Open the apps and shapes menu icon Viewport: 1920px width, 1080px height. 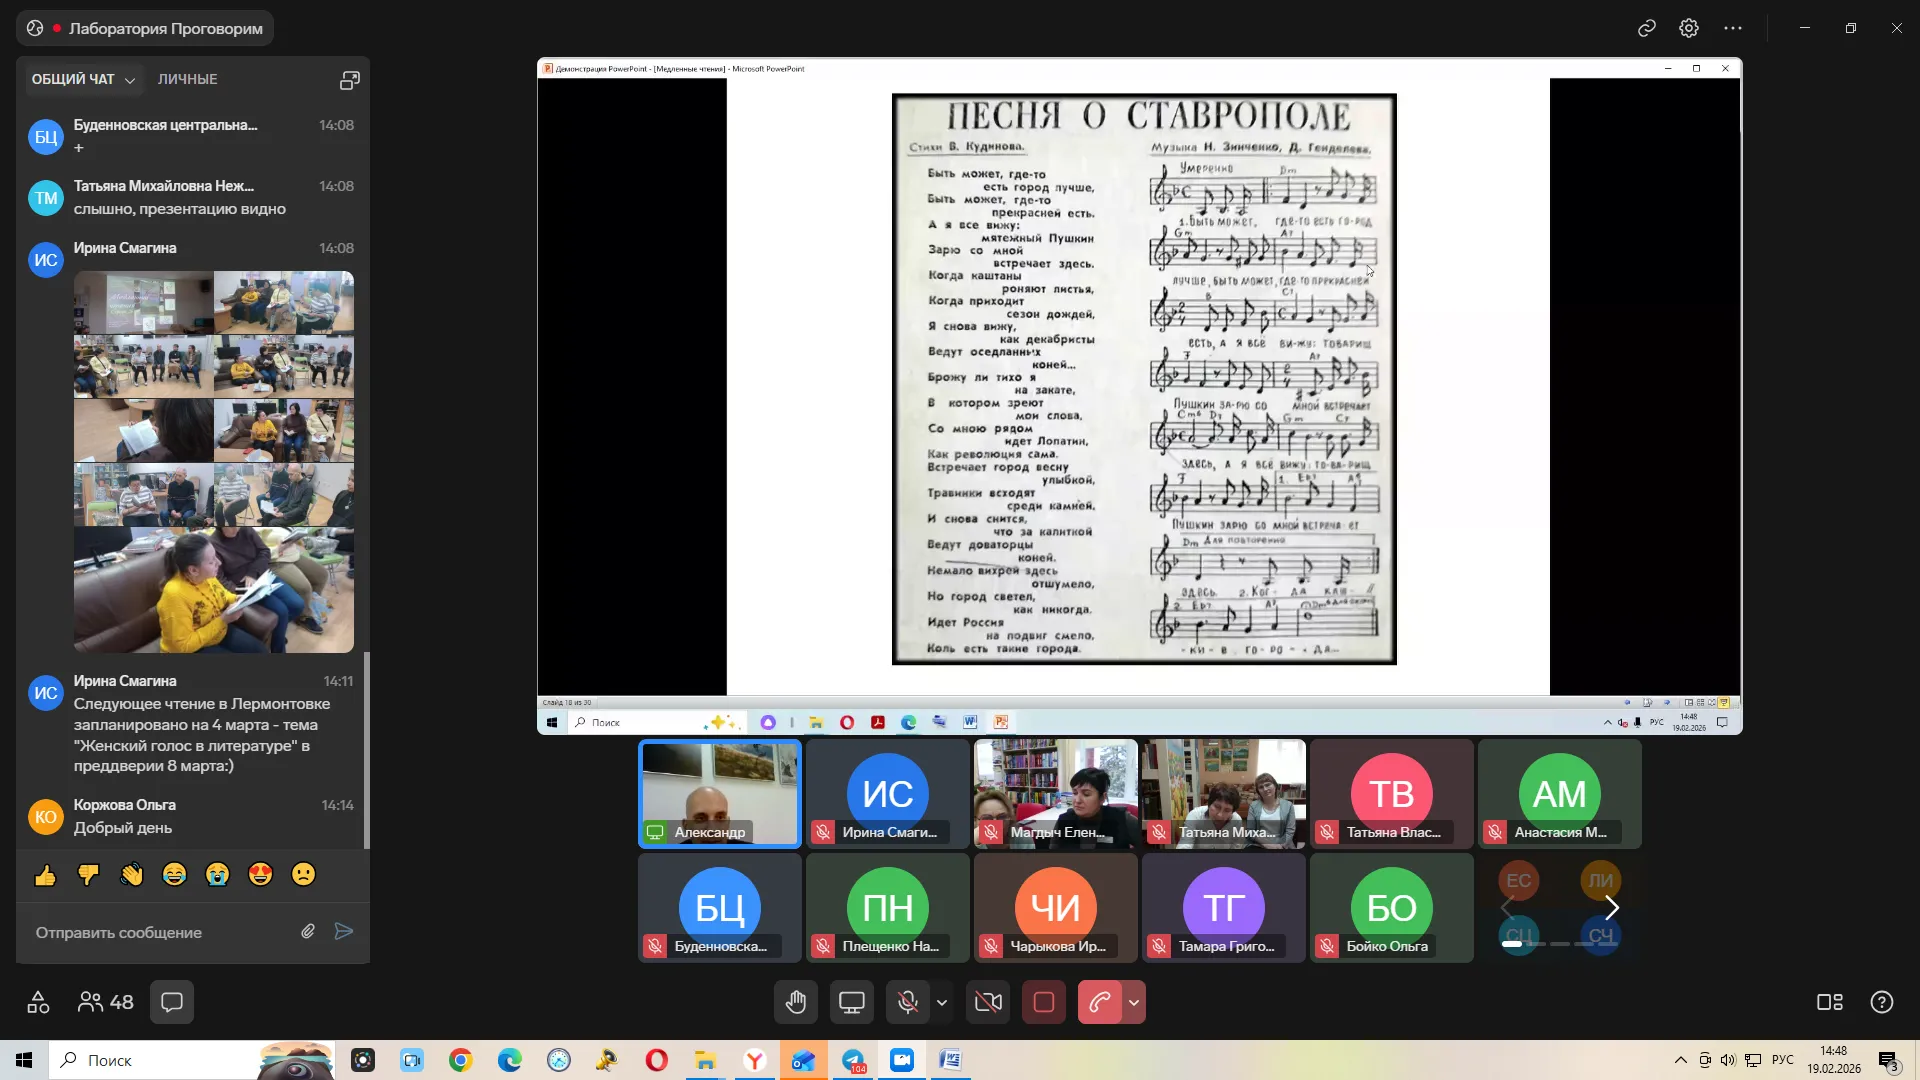[x=38, y=1002]
